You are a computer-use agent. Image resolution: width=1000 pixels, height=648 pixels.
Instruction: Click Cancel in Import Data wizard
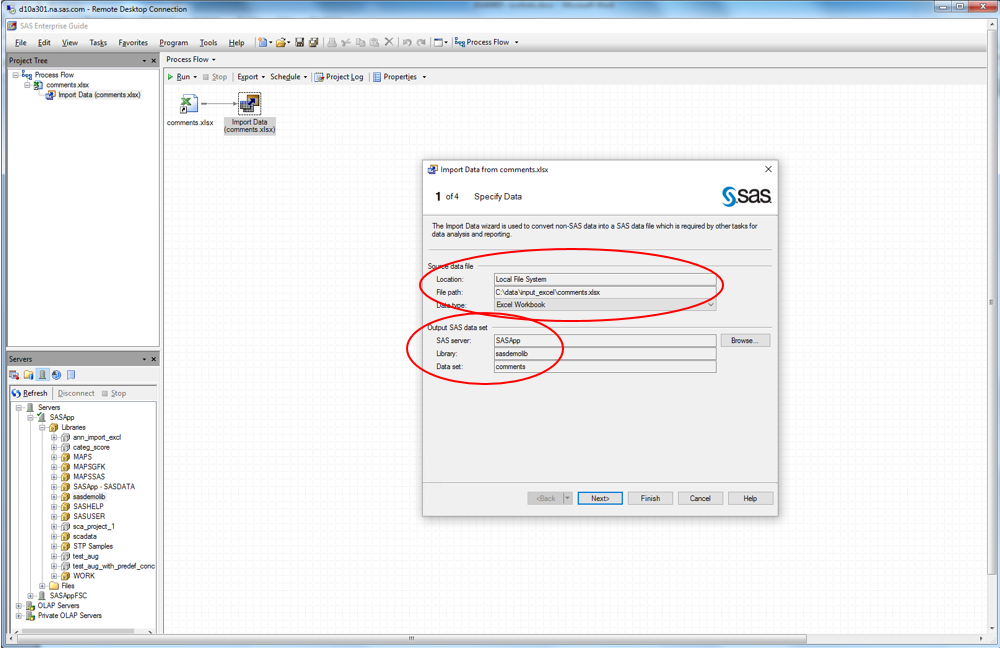700,498
